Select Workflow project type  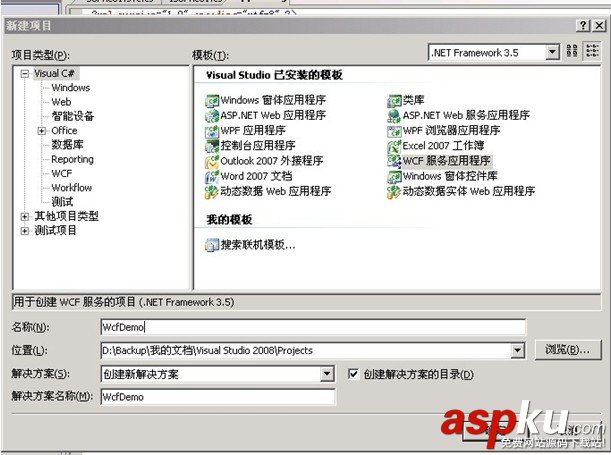(x=72, y=188)
